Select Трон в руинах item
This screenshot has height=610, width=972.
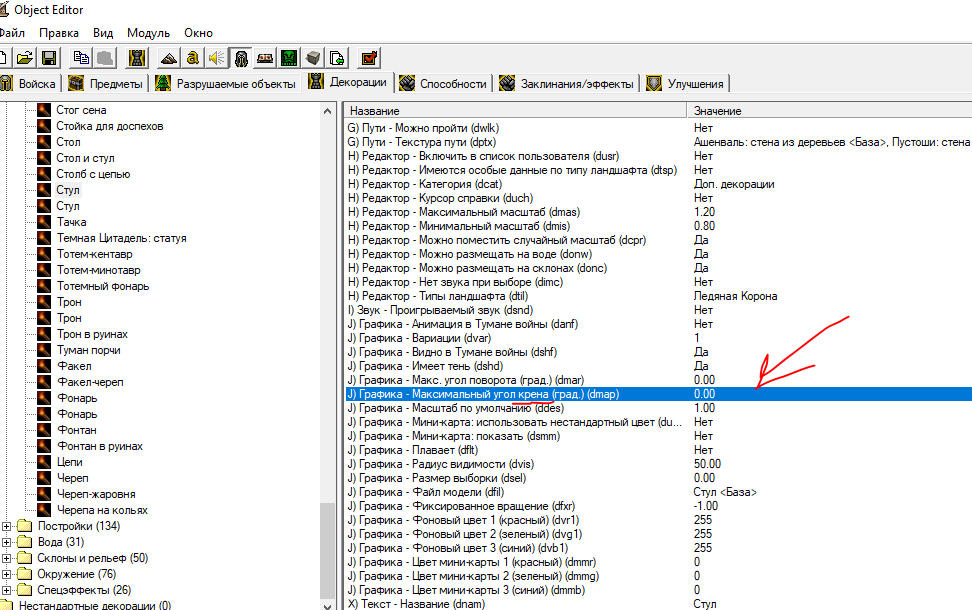click(92, 334)
